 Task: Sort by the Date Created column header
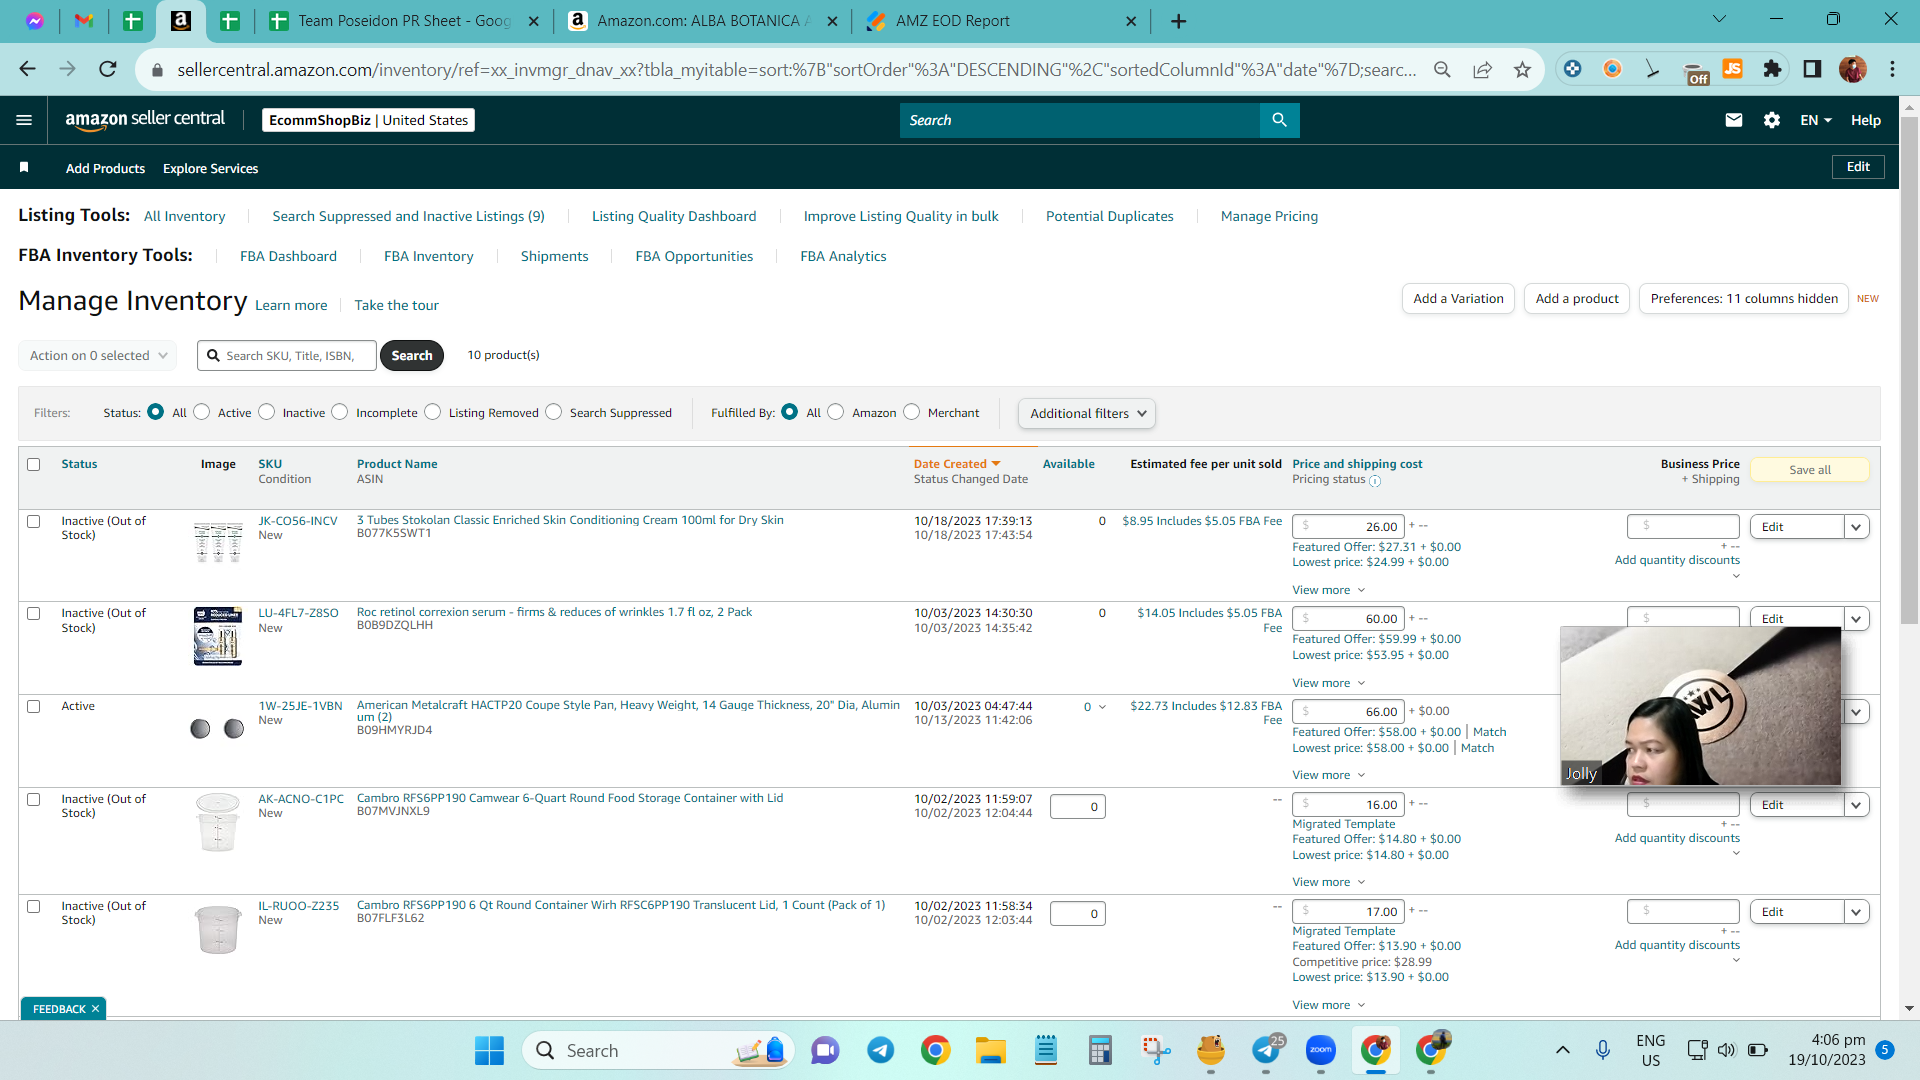(956, 464)
